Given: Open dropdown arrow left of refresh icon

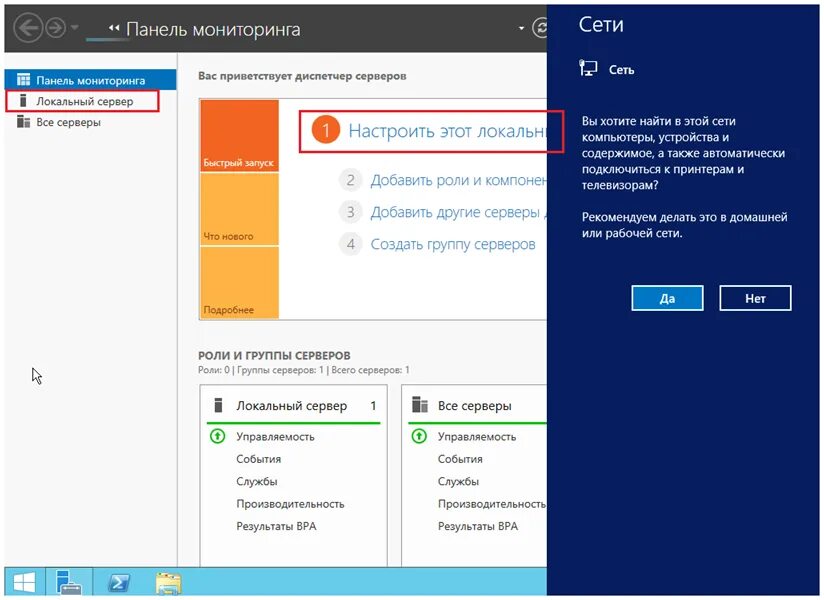Looking at the screenshot, I should (521, 28).
